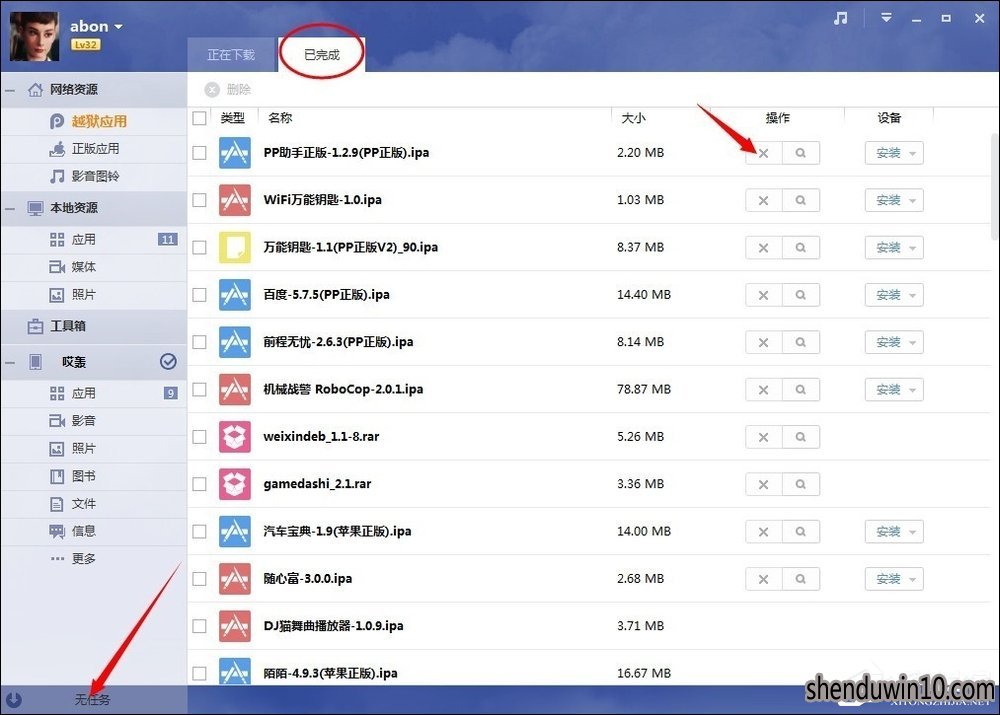The width and height of the screenshot is (1000, 715).
Task: Open the title bar dropdown menu icon
Action: pyautogui.click(x=886, y=18)
